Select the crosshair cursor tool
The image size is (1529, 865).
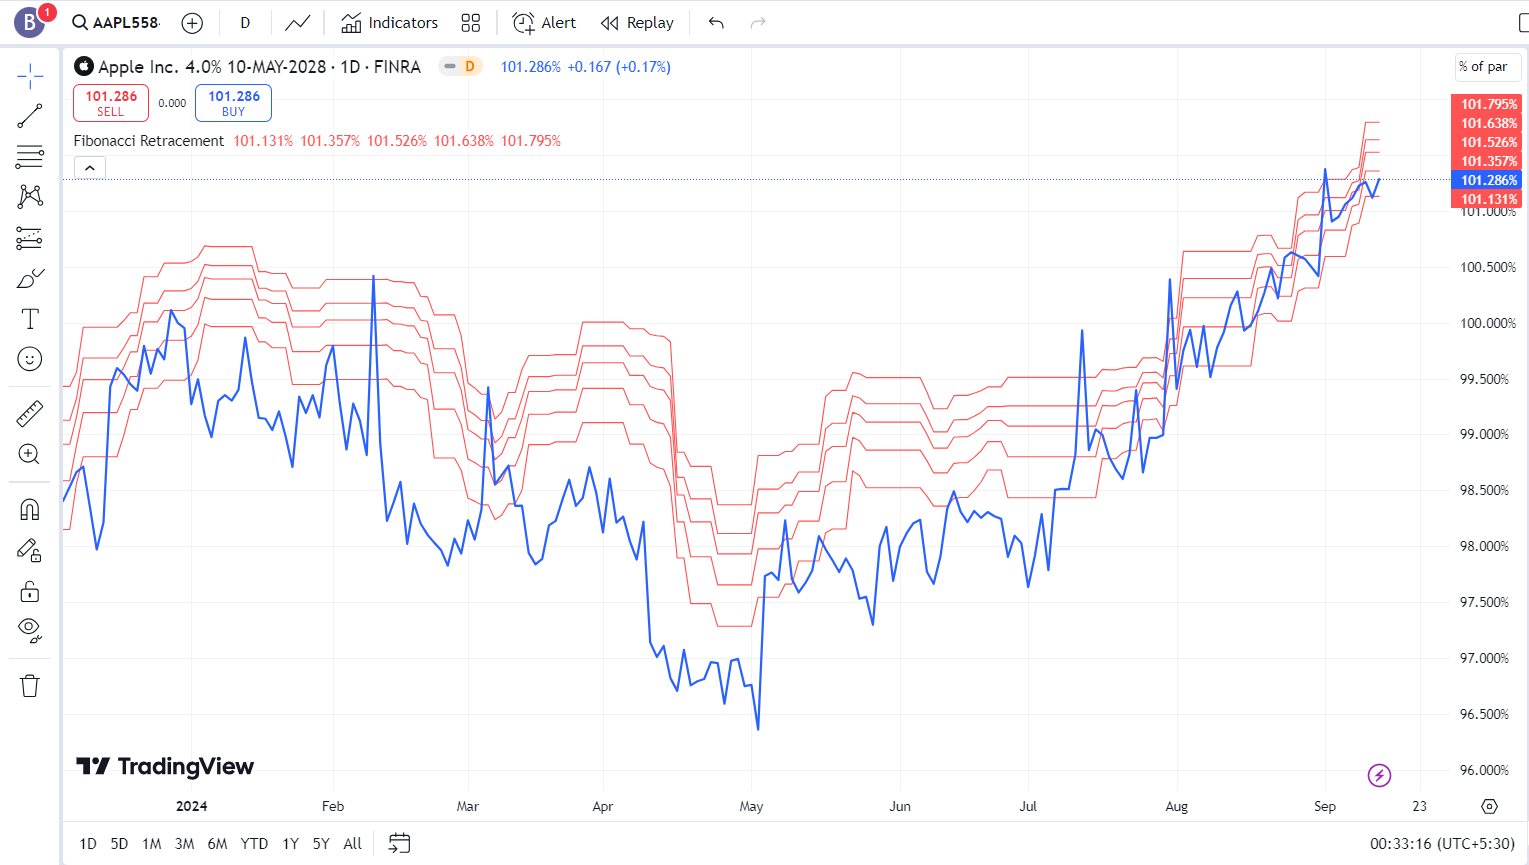click(30, 76)
